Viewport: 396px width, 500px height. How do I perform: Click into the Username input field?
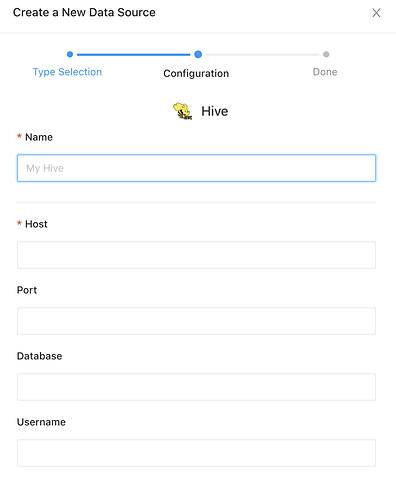[x=196, y=453]
